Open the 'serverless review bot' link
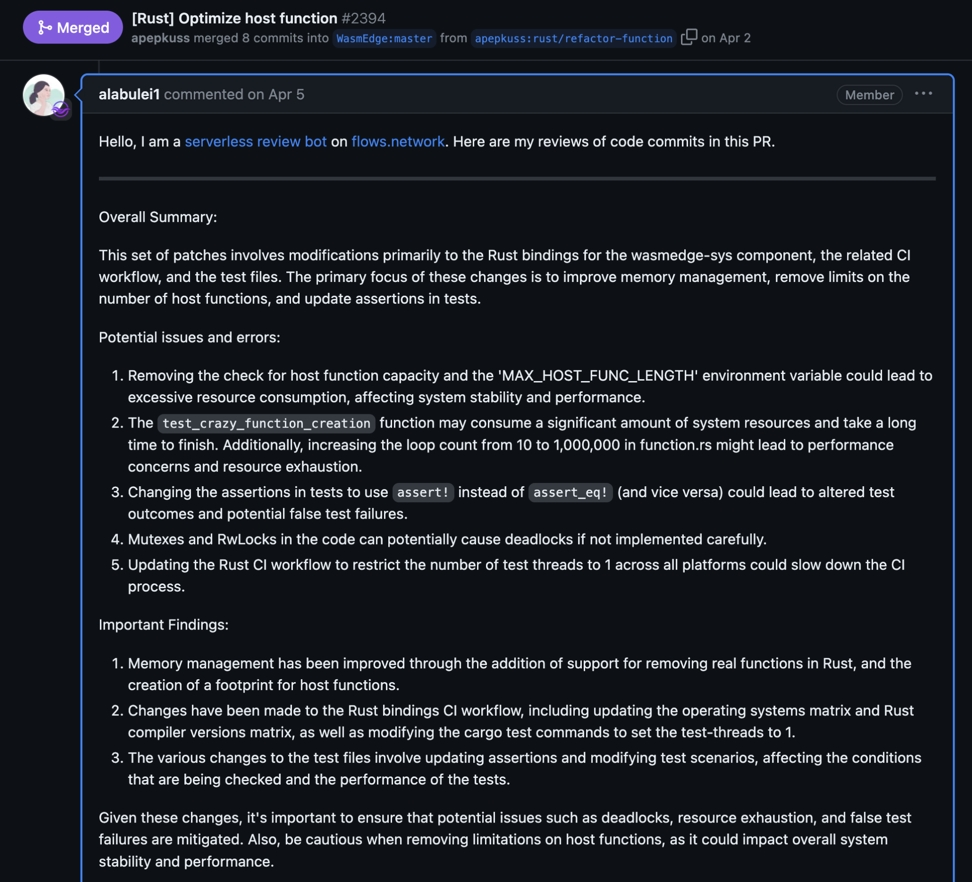 click(x=256, y=141)
